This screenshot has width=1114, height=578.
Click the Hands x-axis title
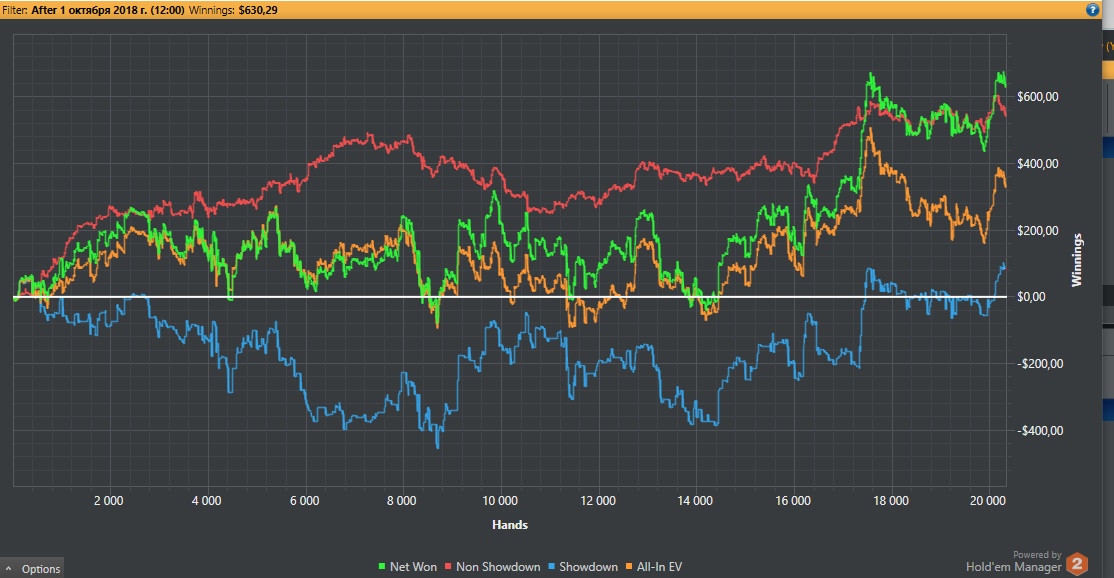[x=509, y=525]
